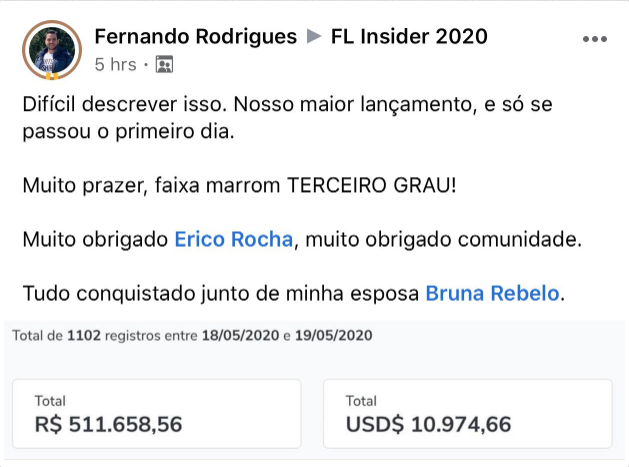Click the Total label above USD$ amount
Screen dimensions: 629x467
(361, 401)
